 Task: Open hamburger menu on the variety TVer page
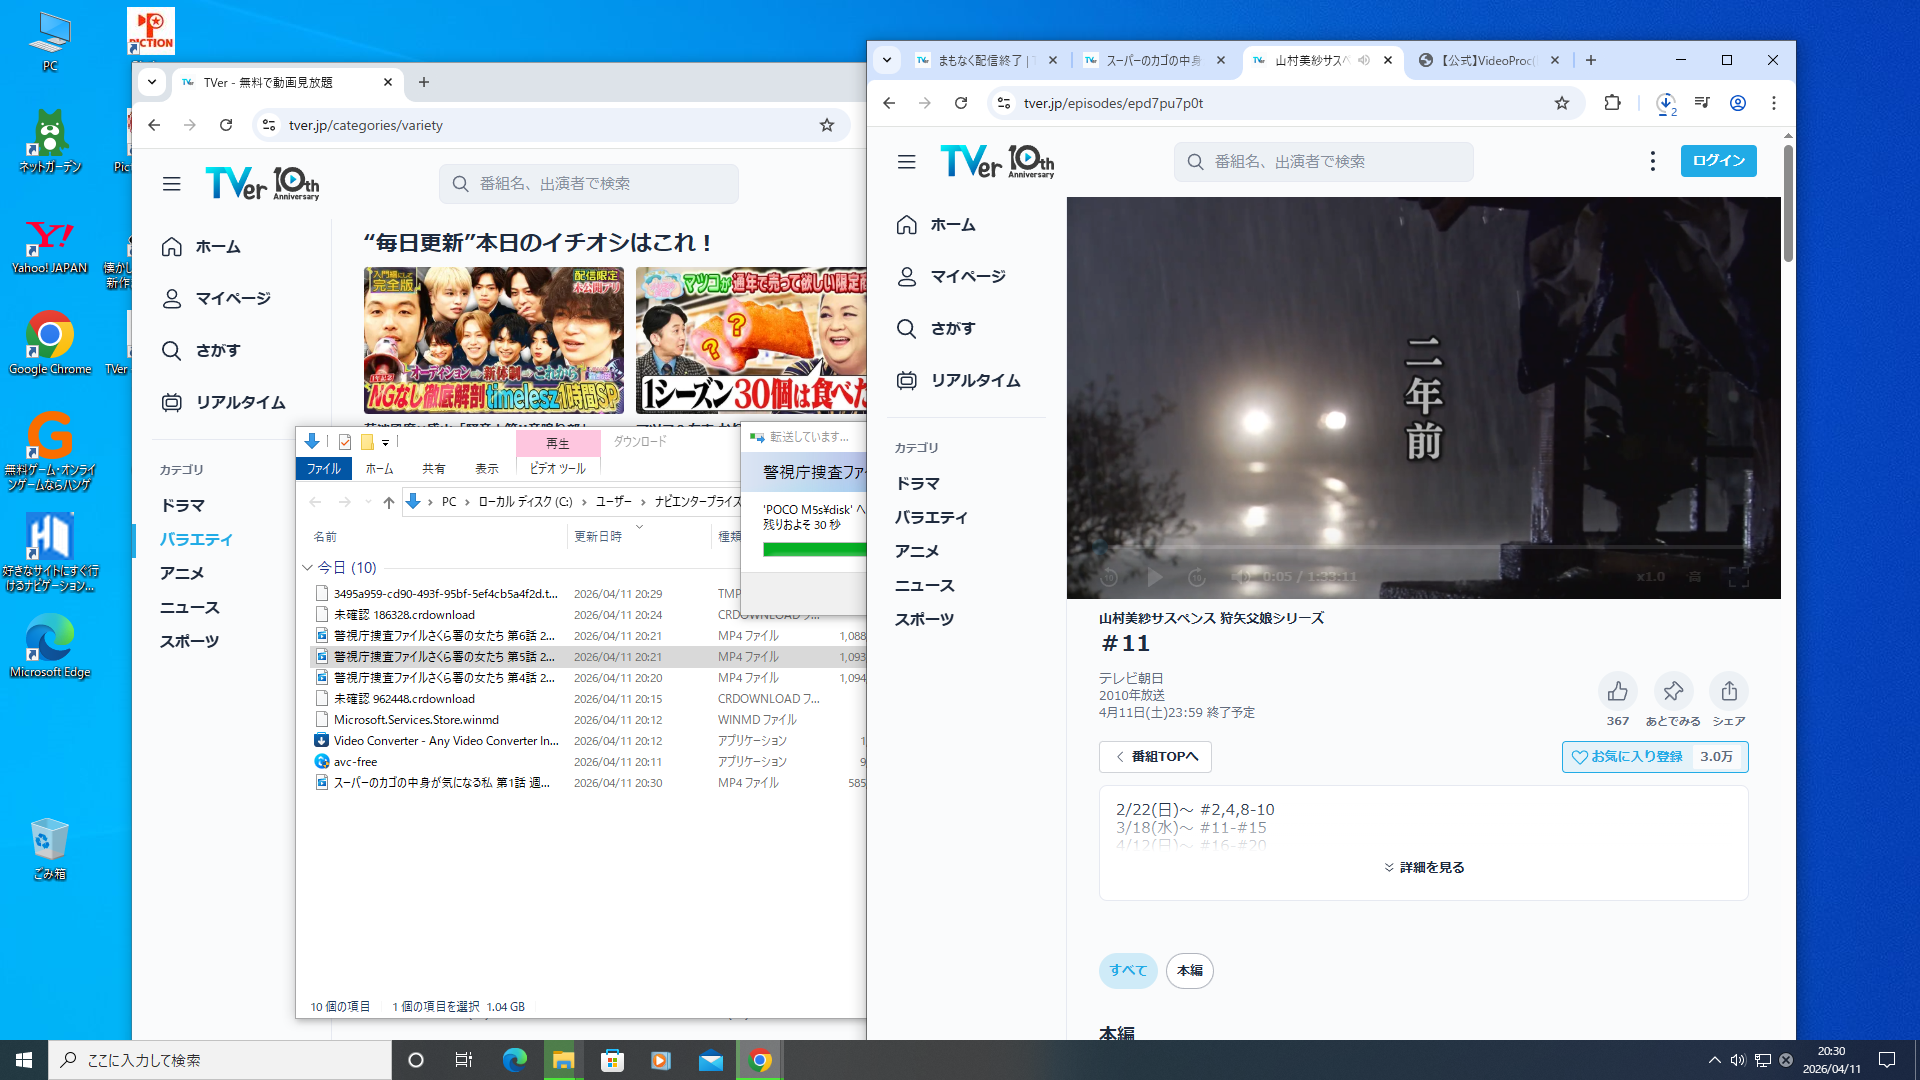(x=172, y=184)
